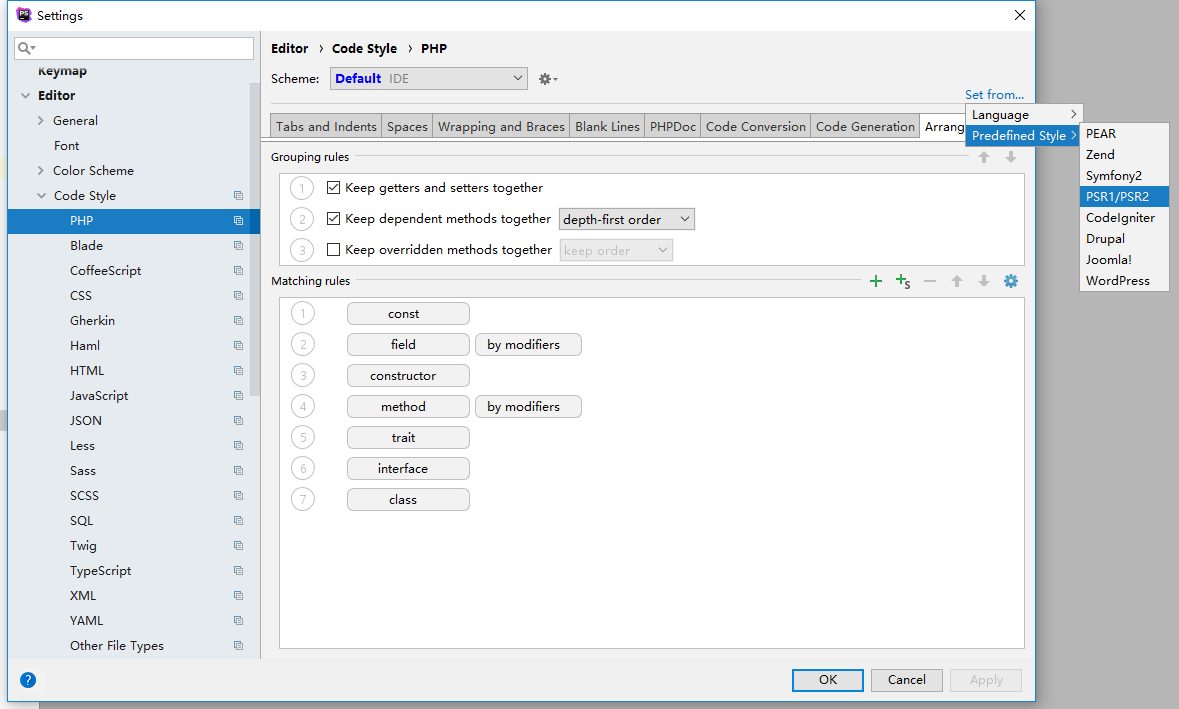
Task: Click the scheme gear actions icon
Action: (547, 79)
